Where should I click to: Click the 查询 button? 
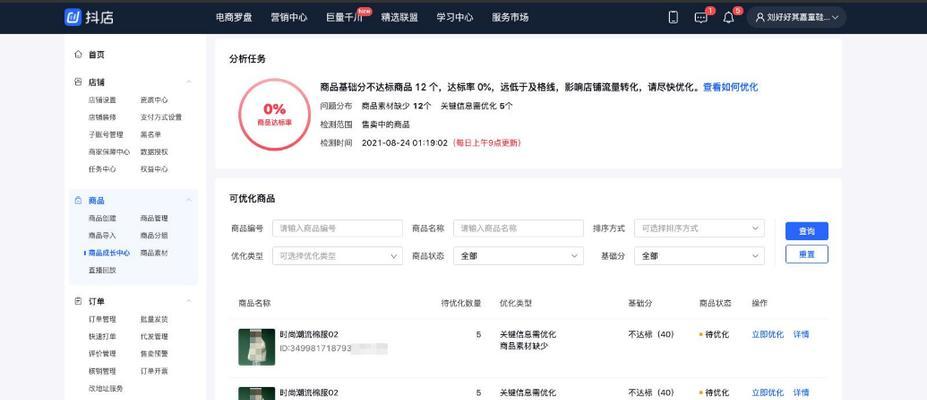pyautogui.click(x=806, y=231)
